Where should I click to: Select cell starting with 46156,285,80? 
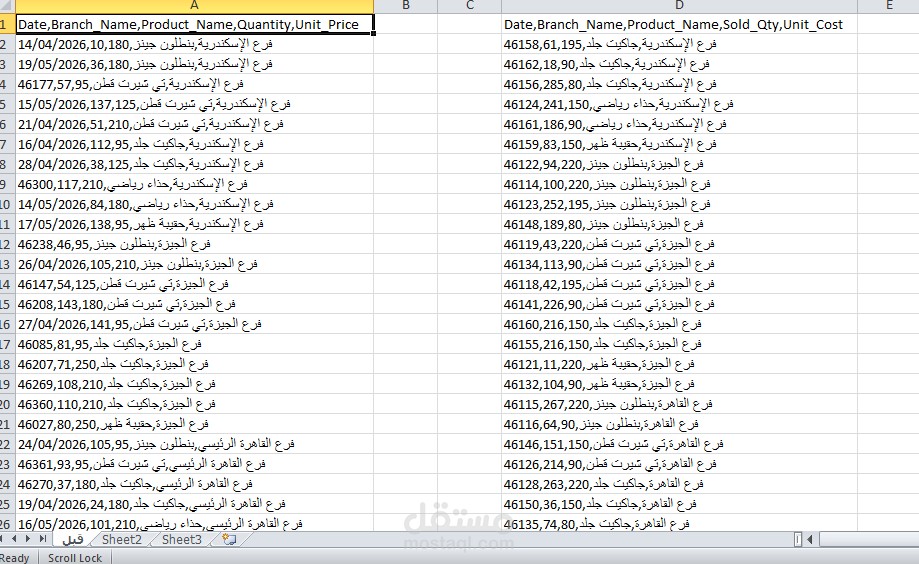coord(679,84)
